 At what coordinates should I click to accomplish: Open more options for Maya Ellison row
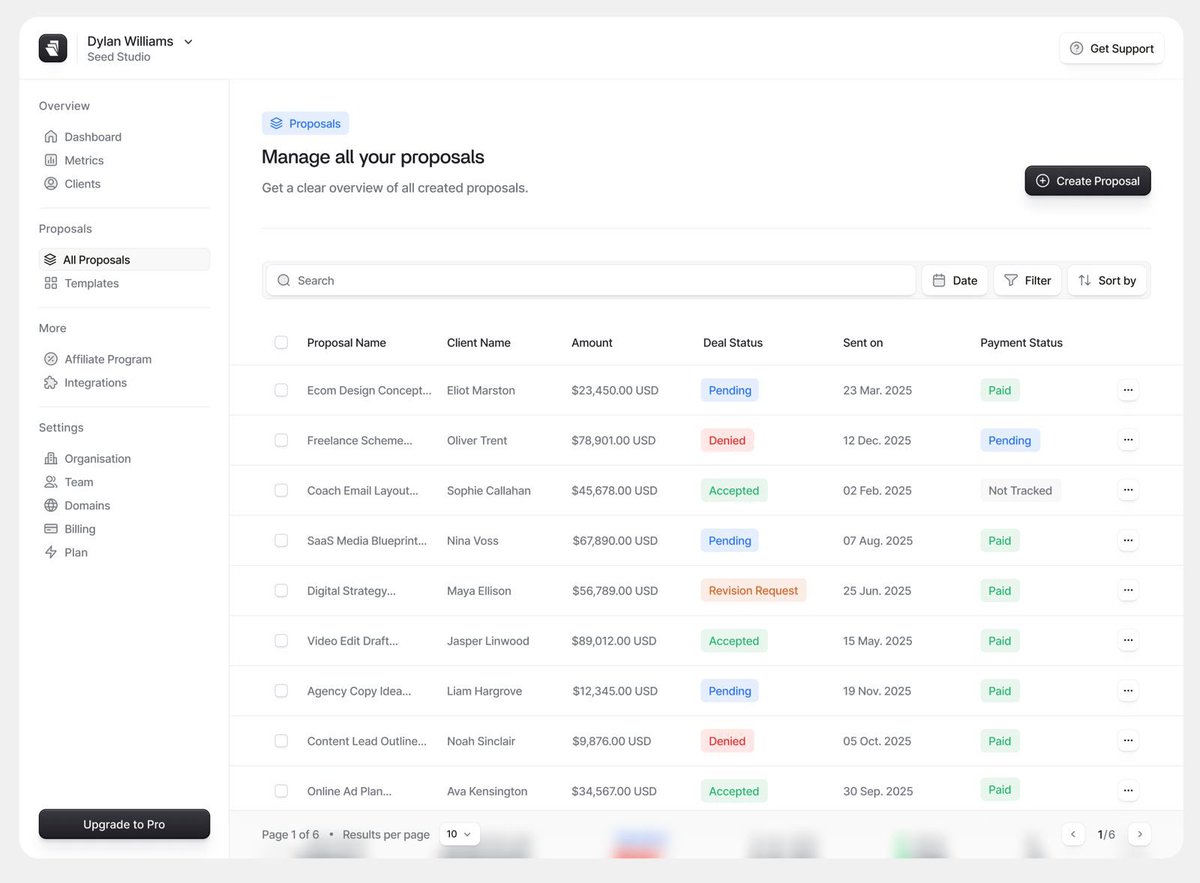coord(1128,590)
